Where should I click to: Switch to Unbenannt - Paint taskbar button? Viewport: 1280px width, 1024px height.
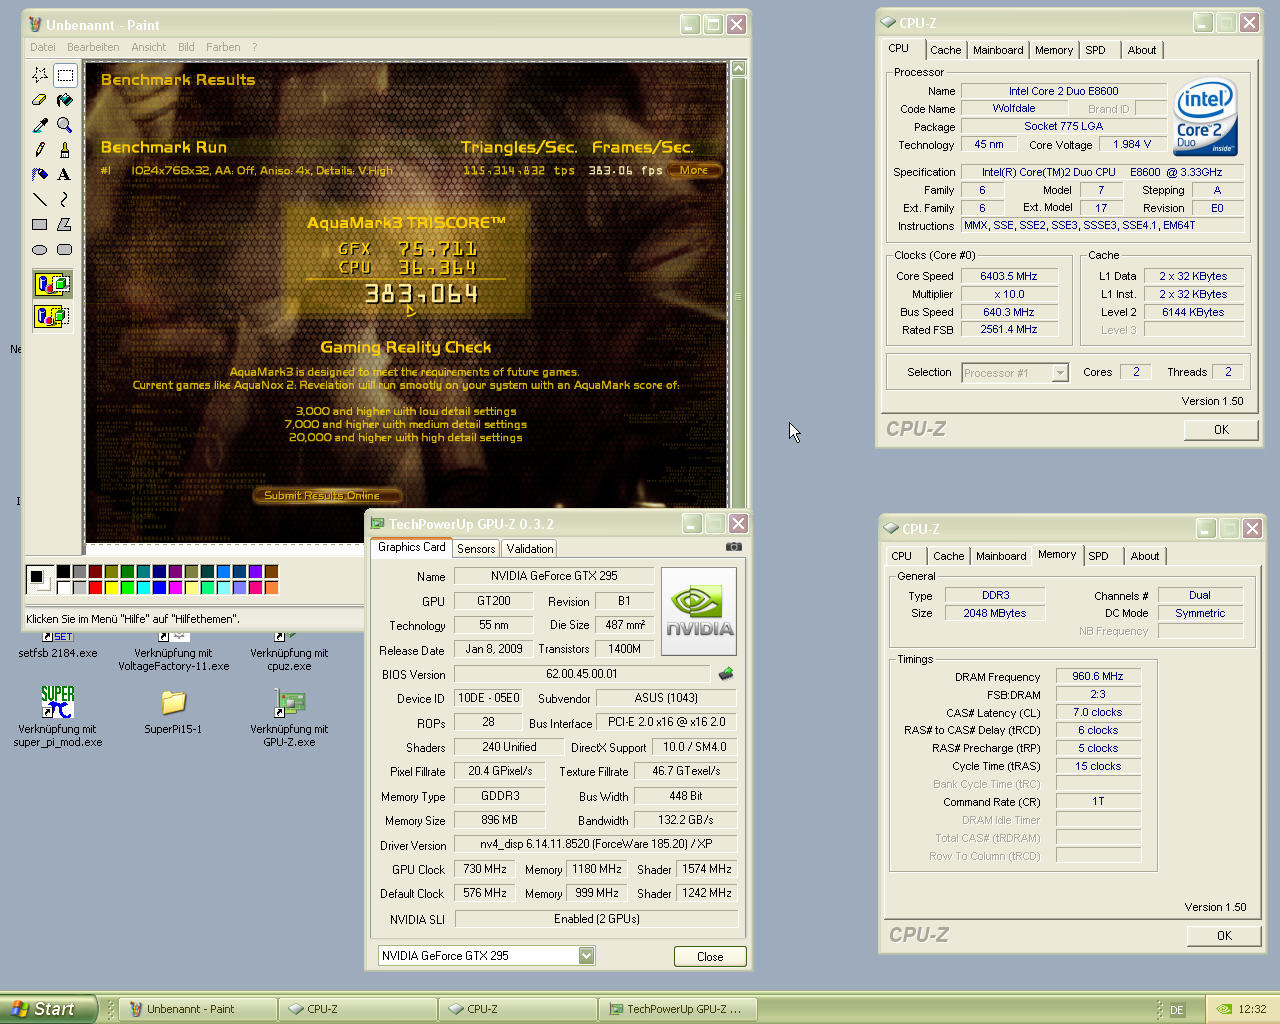coord(198,1009)
